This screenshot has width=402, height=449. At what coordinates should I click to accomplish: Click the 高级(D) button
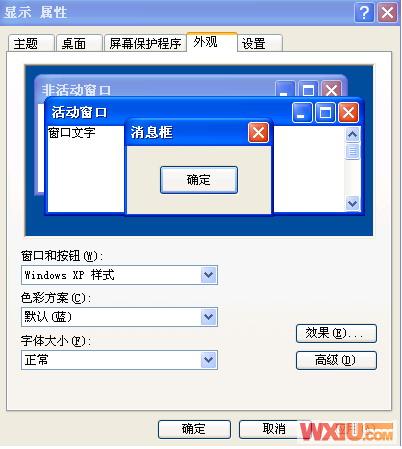tap(336, 360)
